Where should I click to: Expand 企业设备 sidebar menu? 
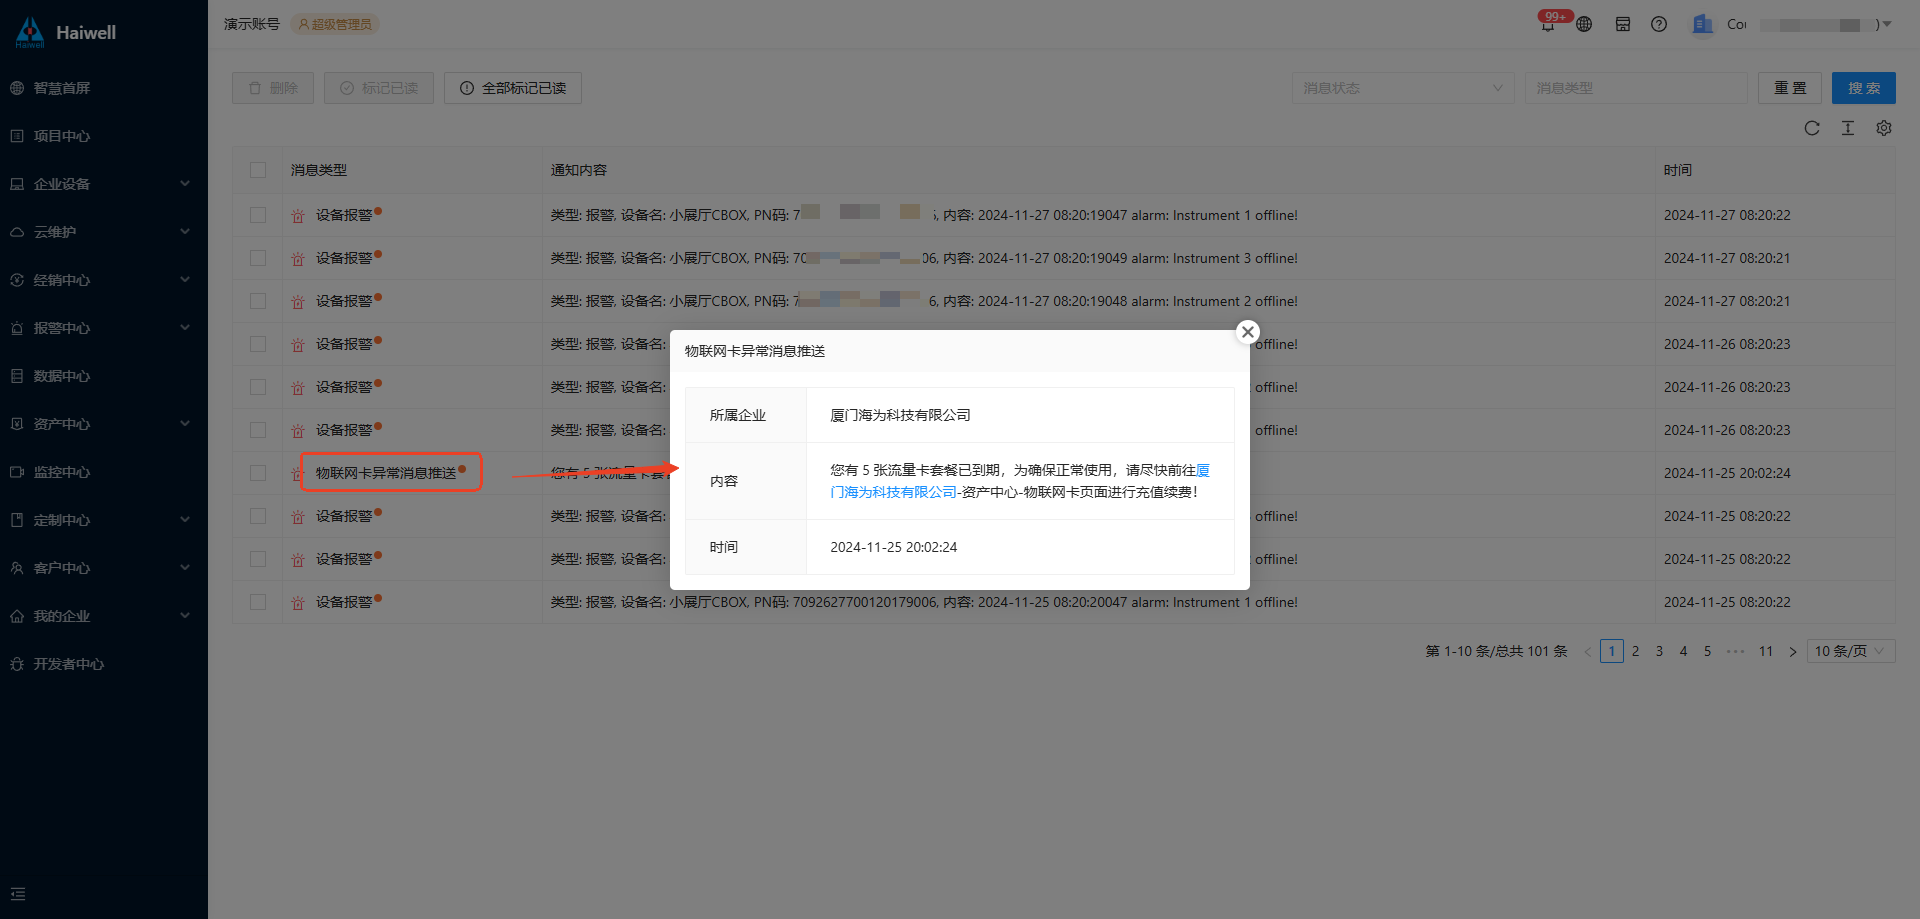pos(104,184)
